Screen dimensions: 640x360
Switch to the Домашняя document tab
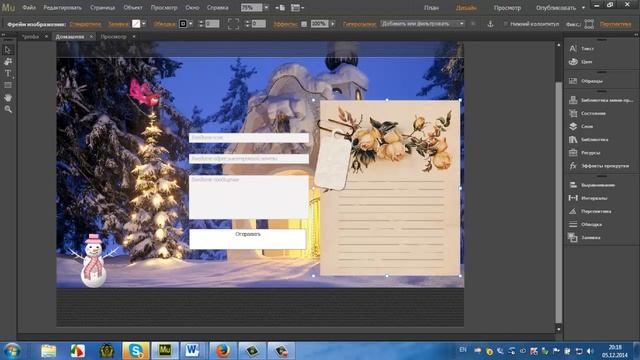pos(70,37)
